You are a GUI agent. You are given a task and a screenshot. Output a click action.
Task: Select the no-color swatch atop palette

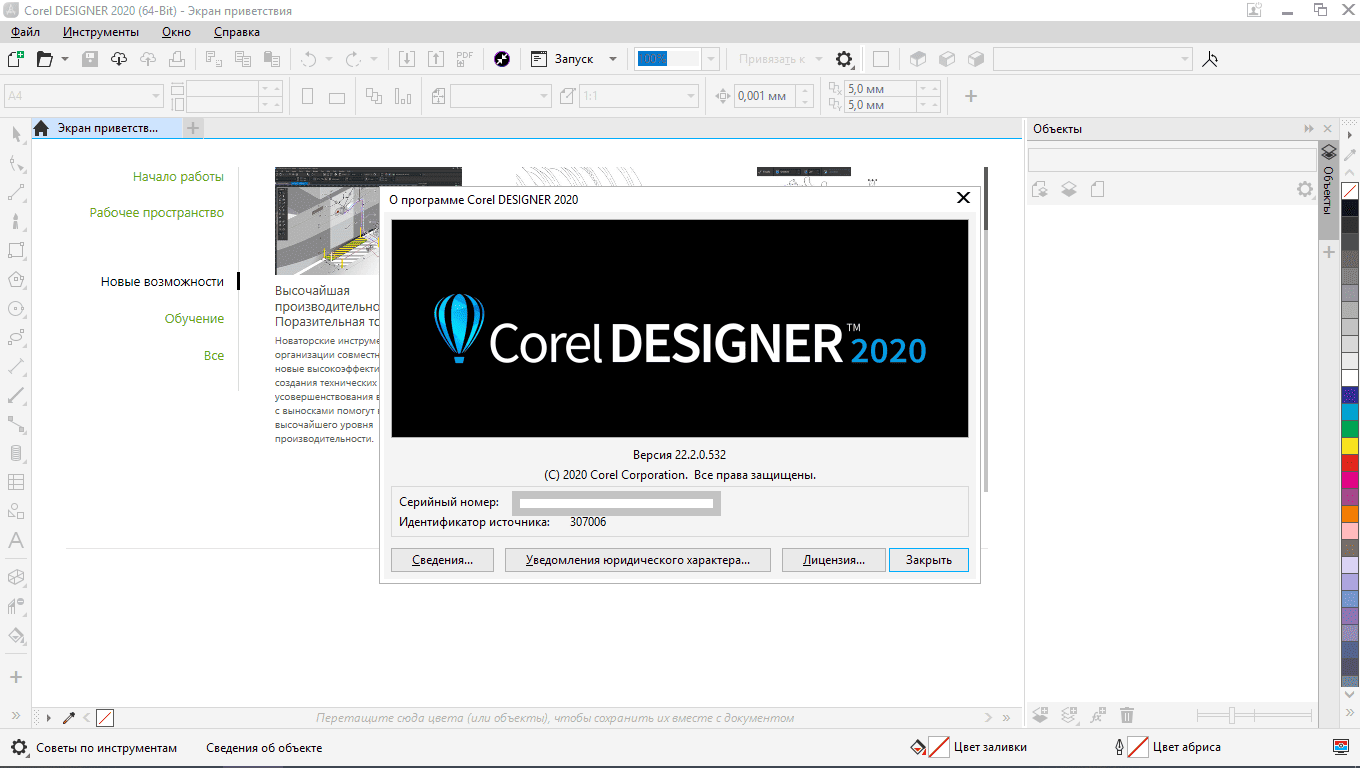(x=1350, y=191)
